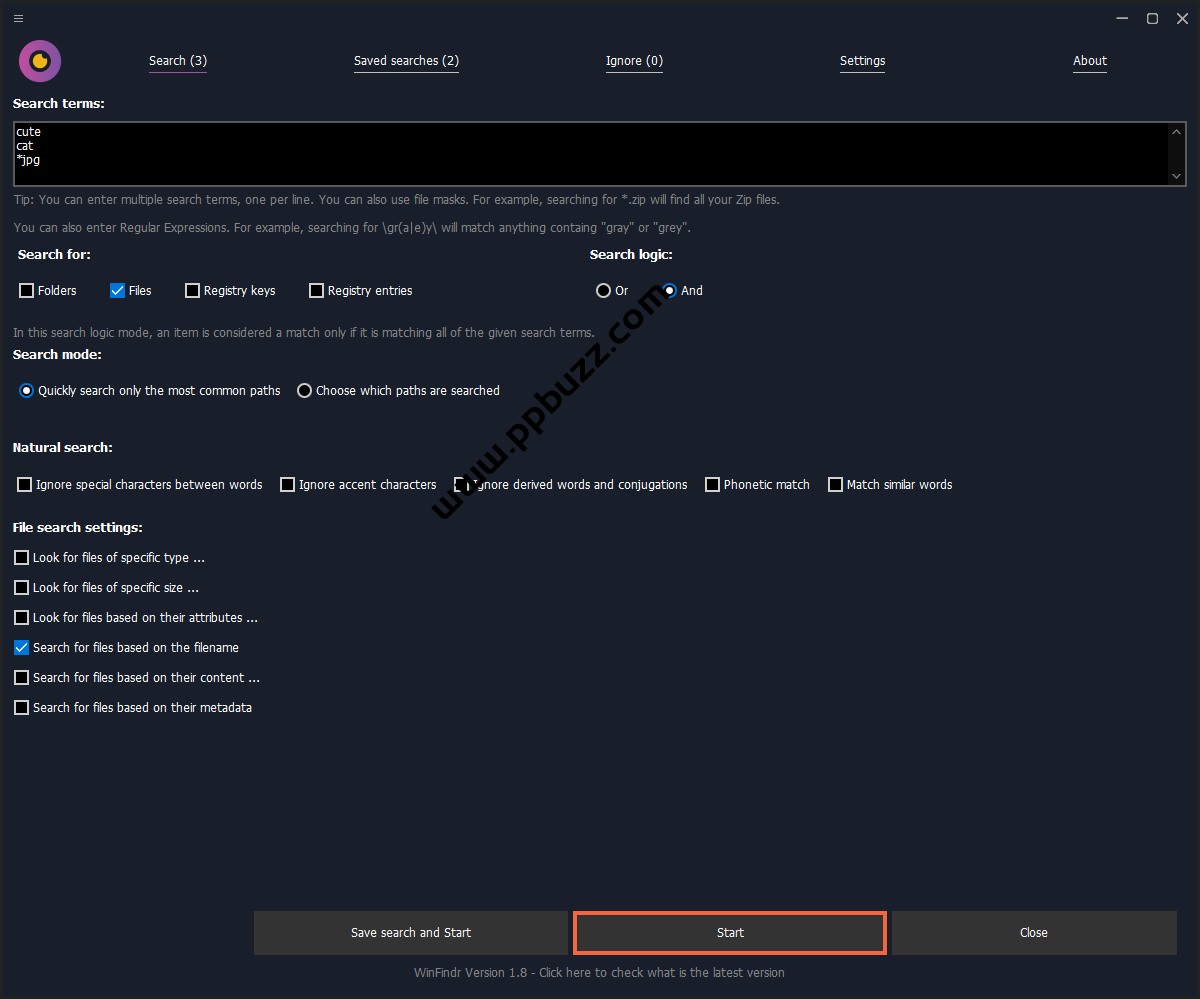
Task: Enable the Registry keys checkbox
Action: (x=193, y=291)
